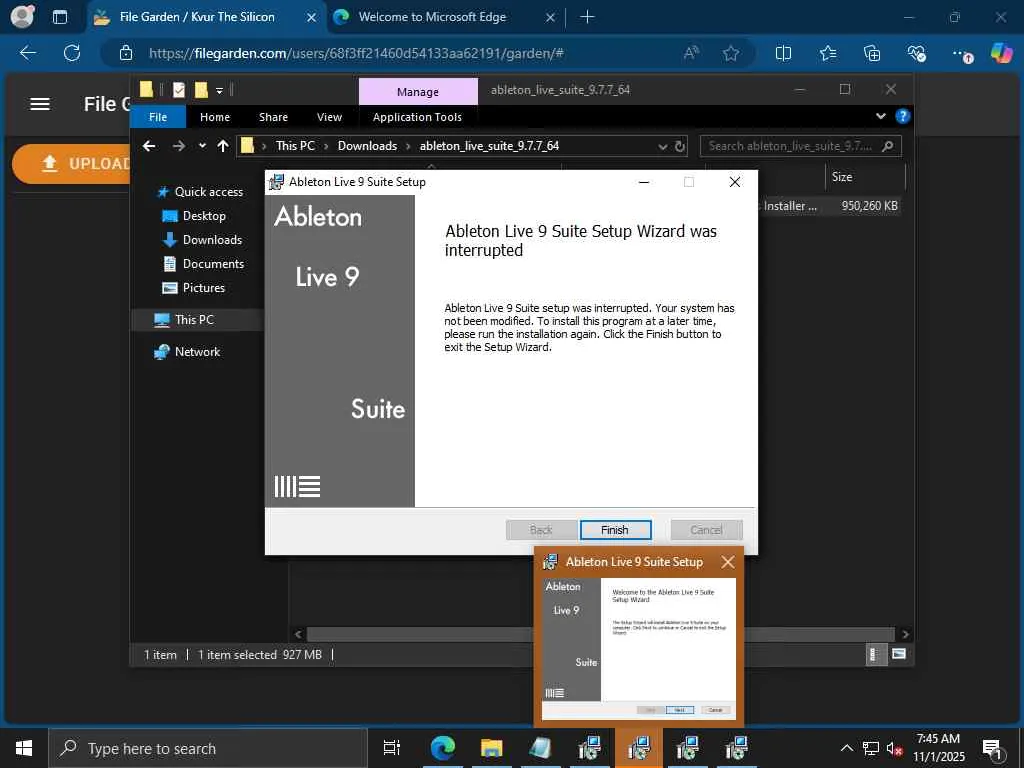Click New Folder icon in Explorer title bar
This screenshot has height=768, width=1024.
click(x=201, y=90)
